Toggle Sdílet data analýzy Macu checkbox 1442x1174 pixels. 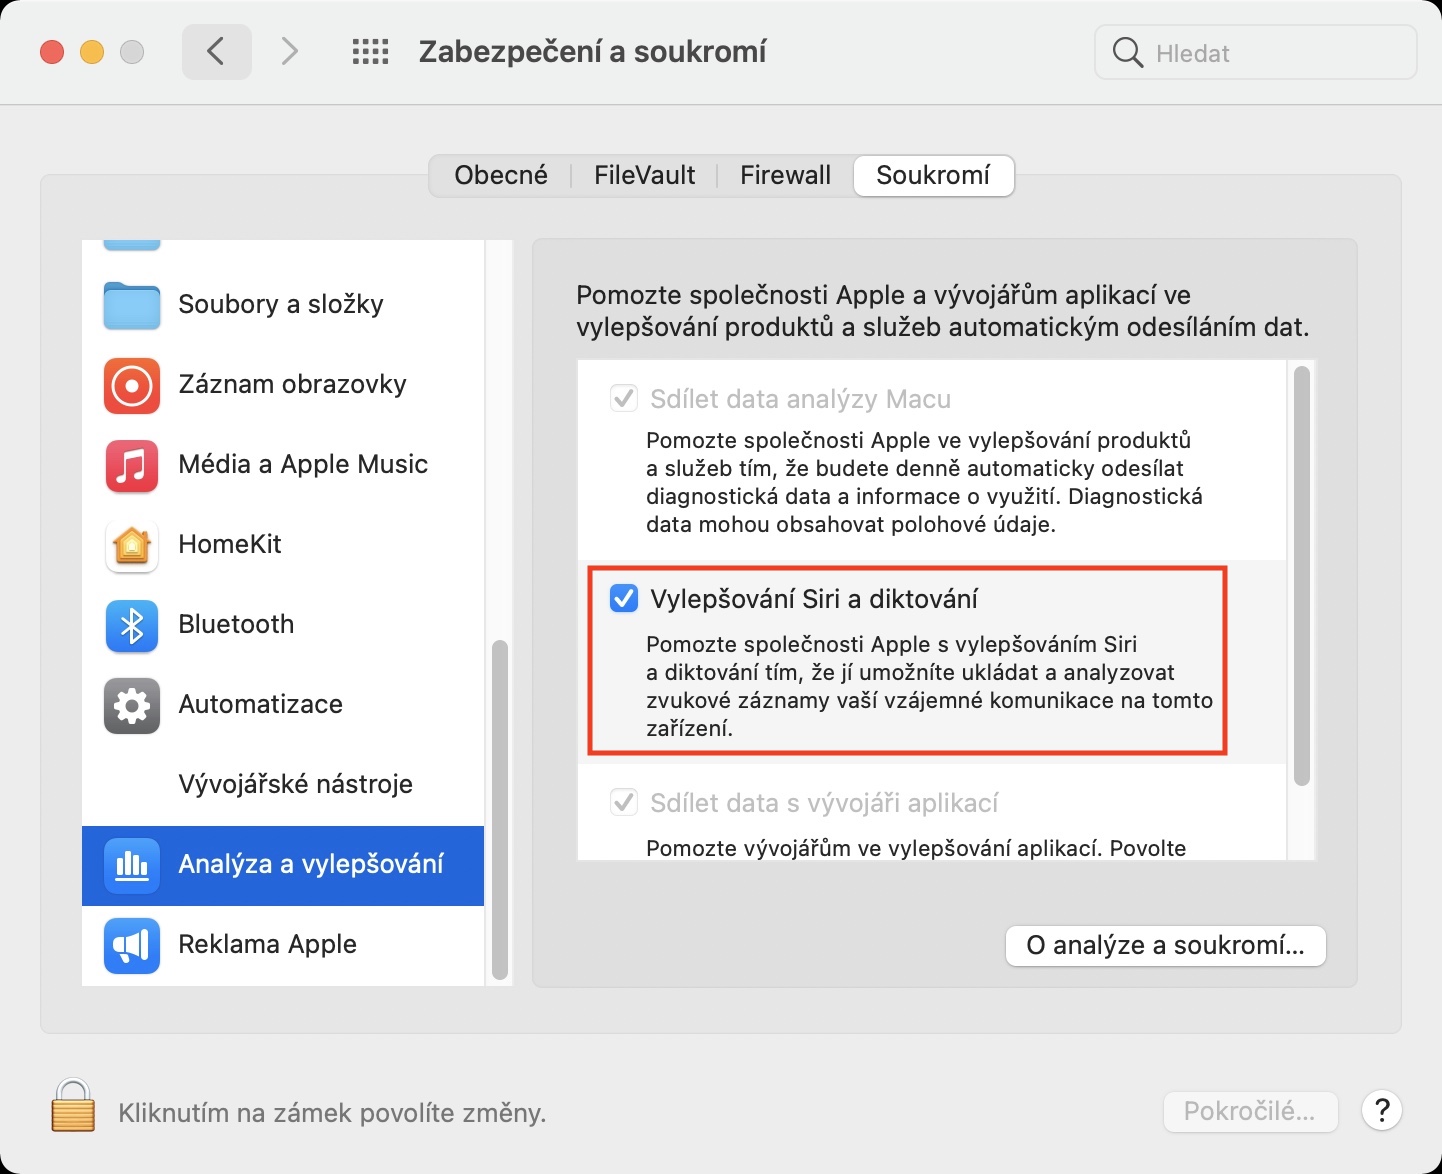(x=624, y=399)
